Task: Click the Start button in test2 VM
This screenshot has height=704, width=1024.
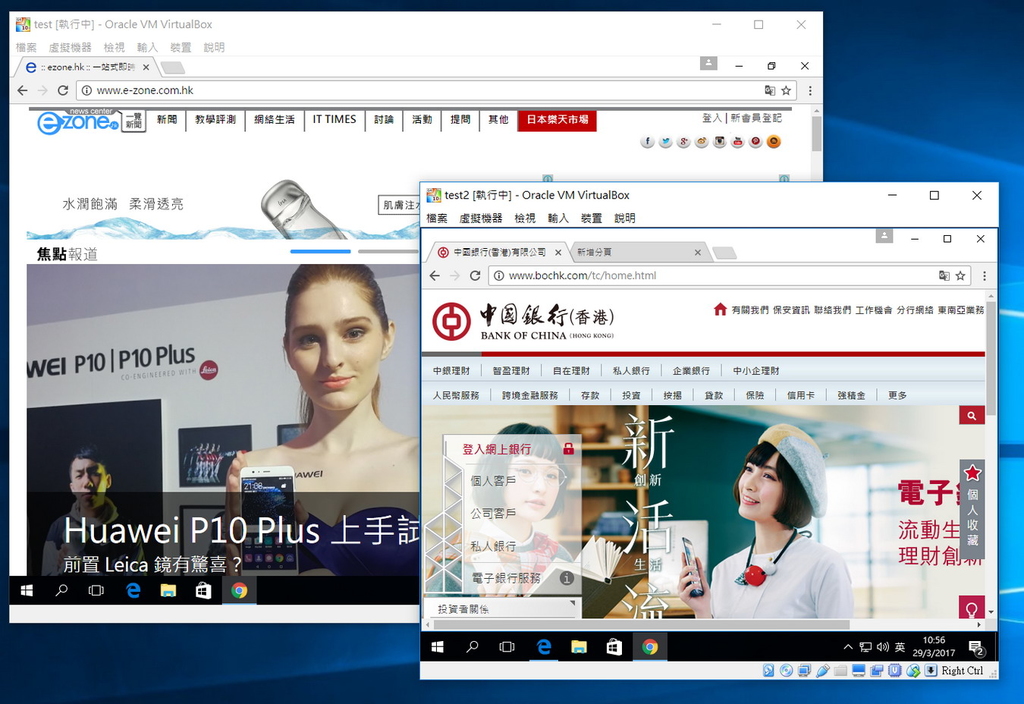Action: pyautogui.click(x=438, y=647)
